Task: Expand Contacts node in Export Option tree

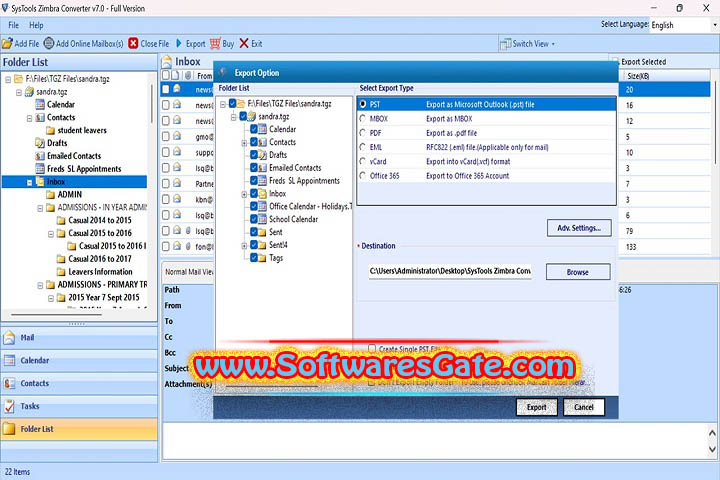Action: point(244,143)
